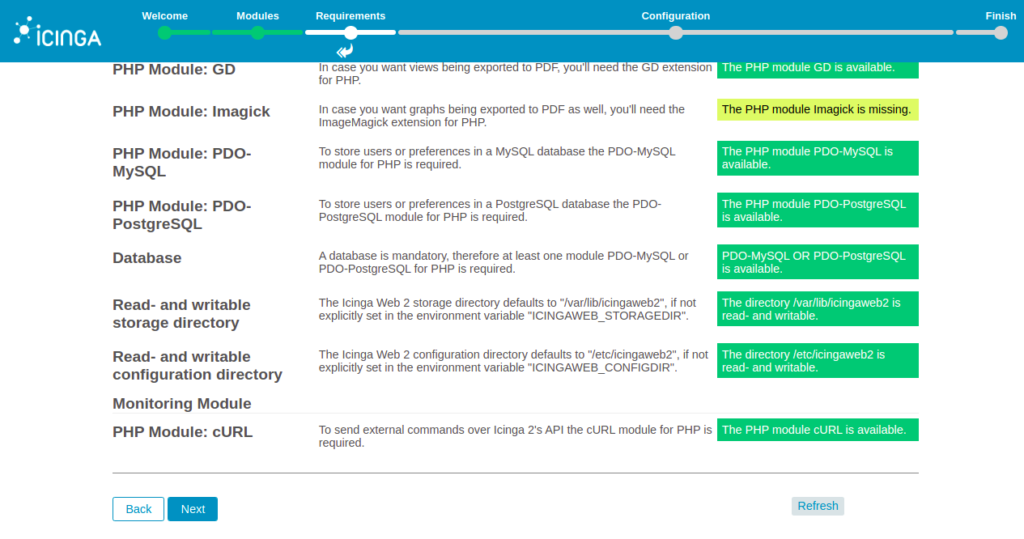
Task: Click the 'PHP Module: cURL' heading
Action: click(182, 433)
